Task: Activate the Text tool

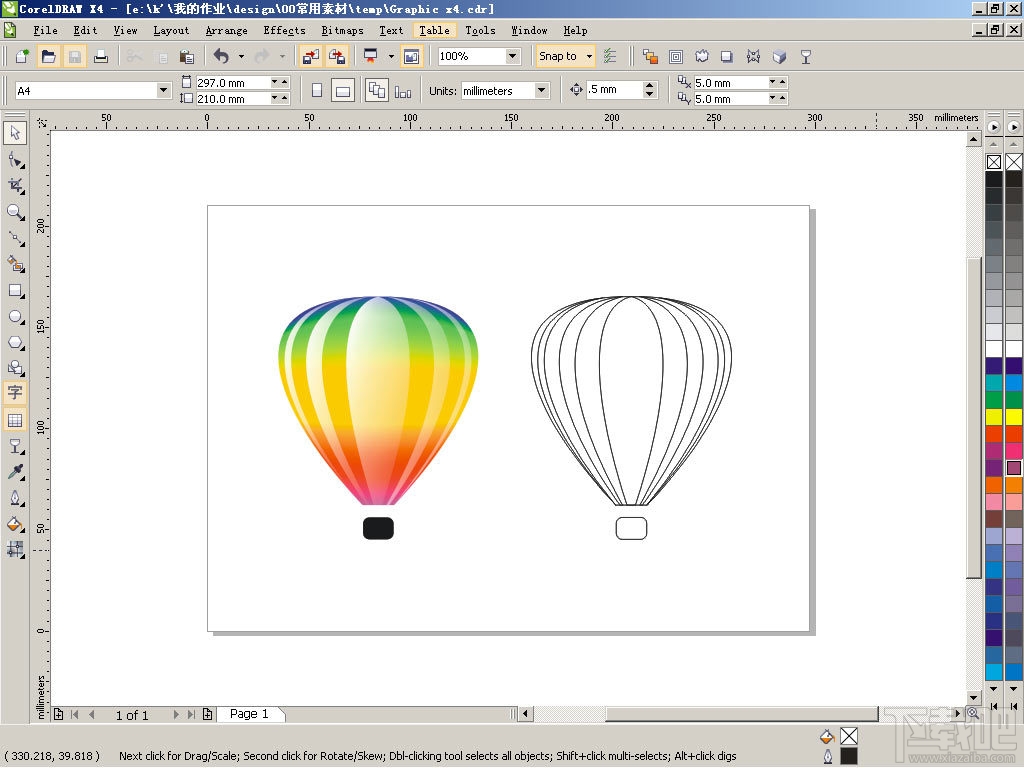Action: [15, 393]
